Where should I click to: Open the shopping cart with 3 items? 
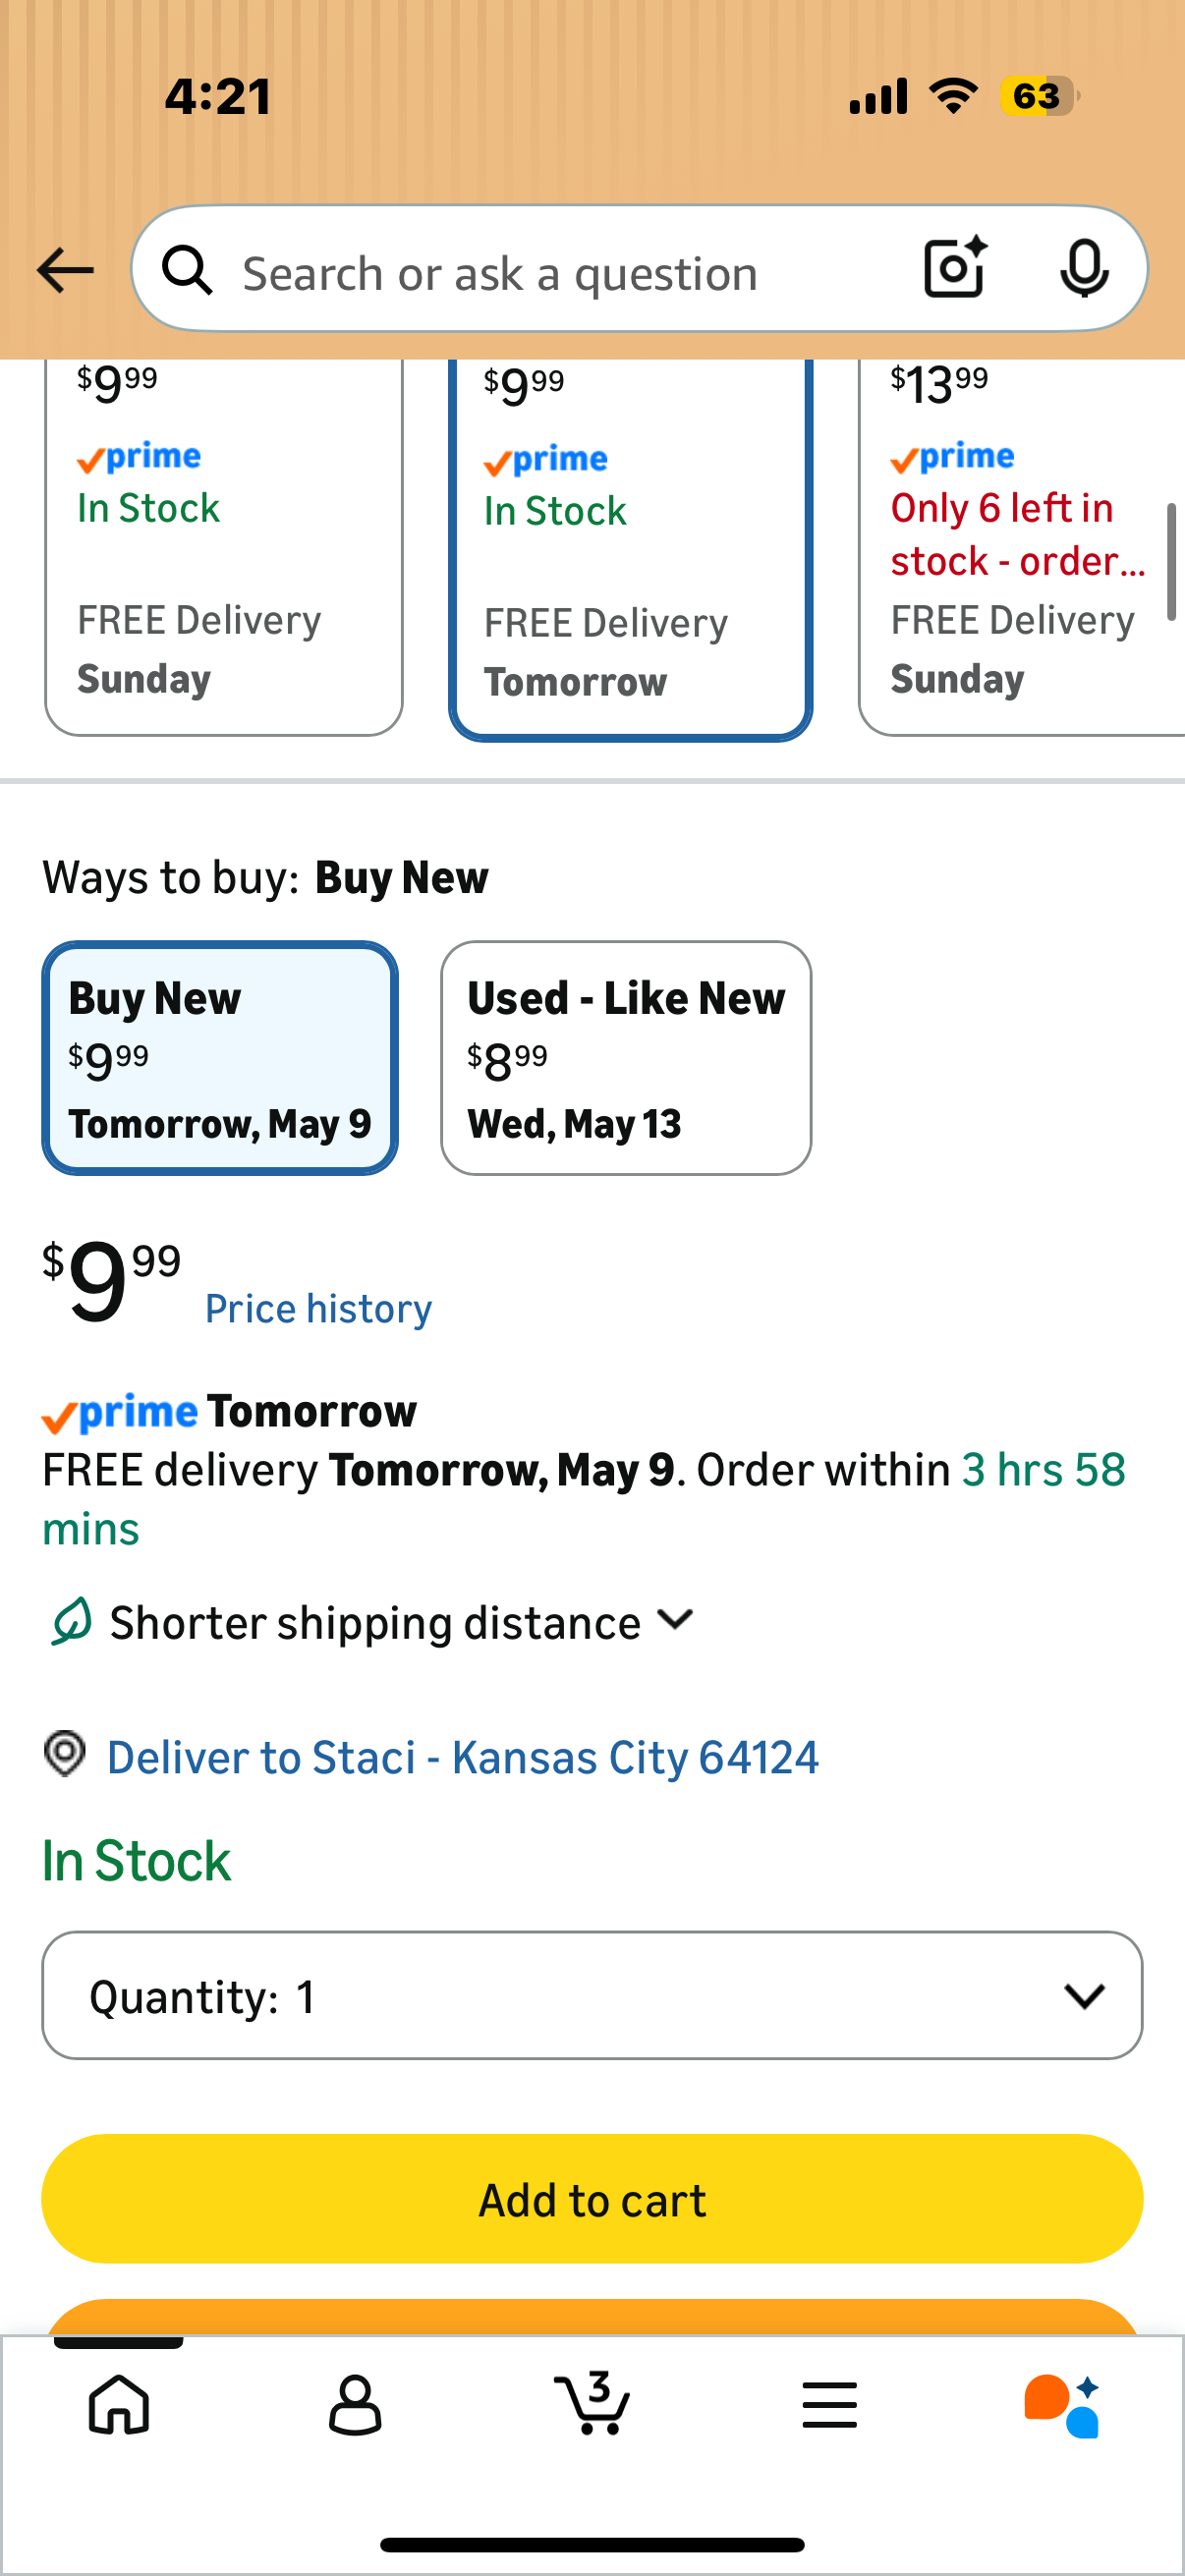pos(592,2402)
